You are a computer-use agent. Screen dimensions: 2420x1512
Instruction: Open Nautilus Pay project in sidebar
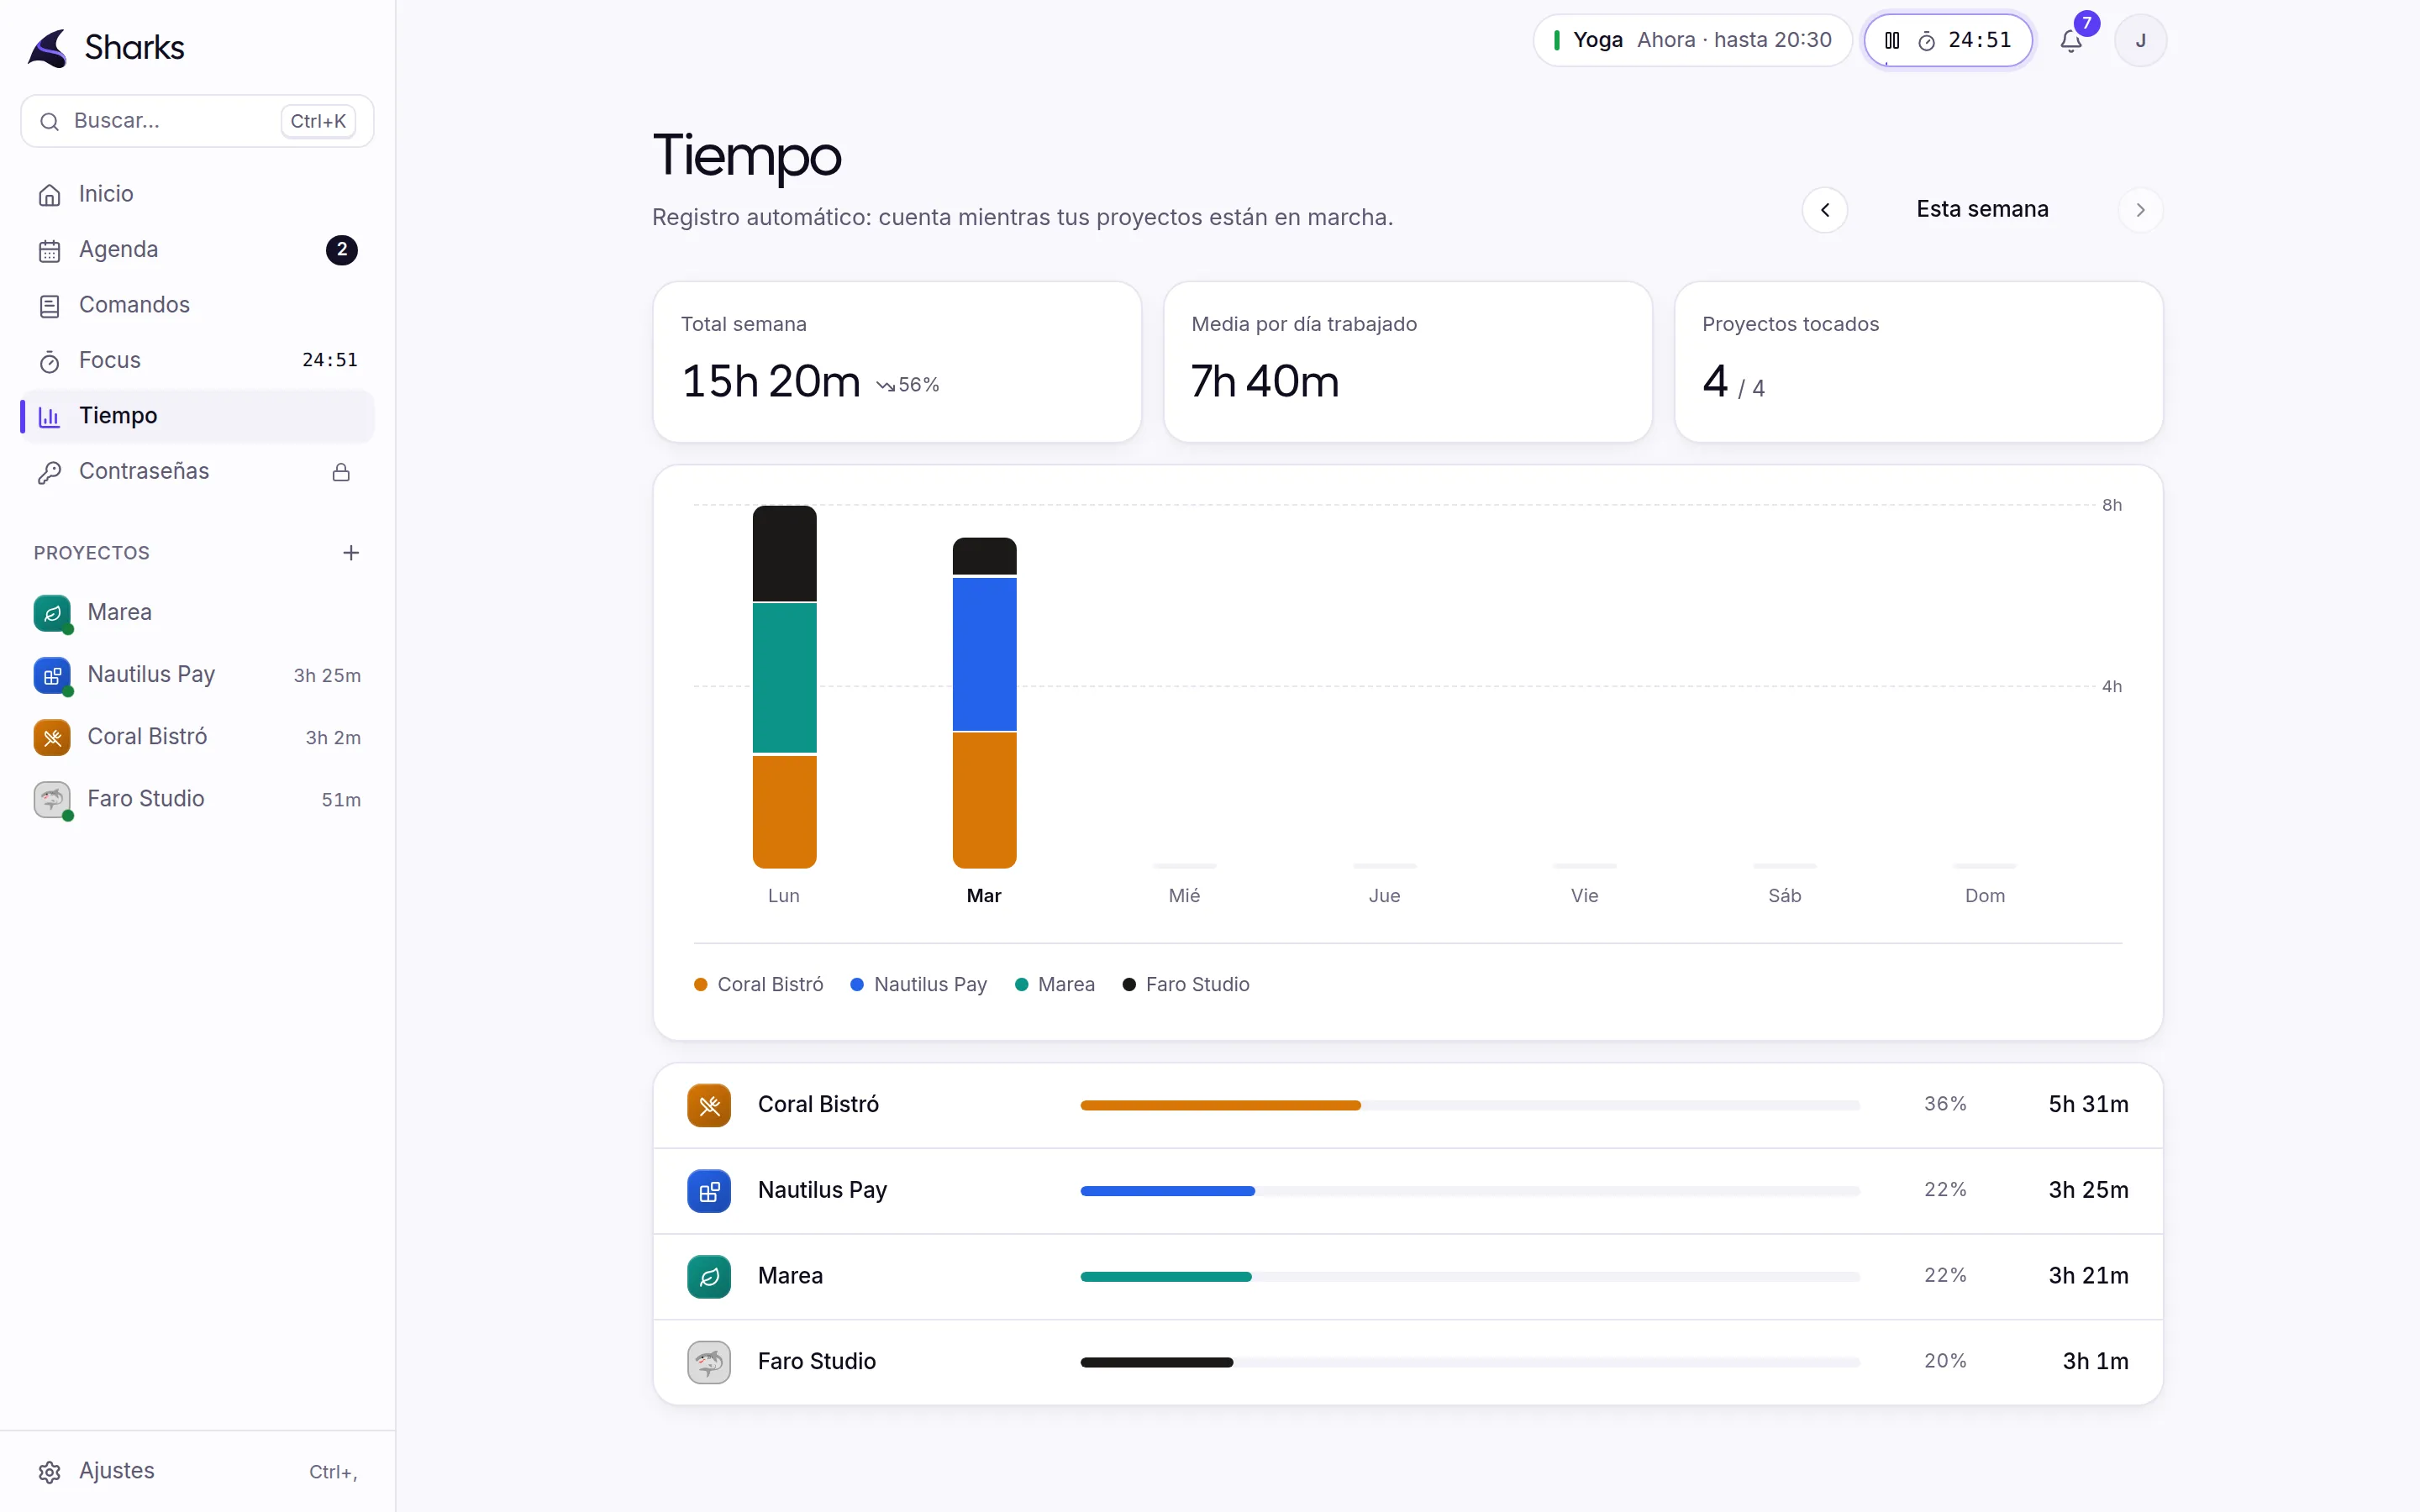pyautogui.click(x=197, y=675)
